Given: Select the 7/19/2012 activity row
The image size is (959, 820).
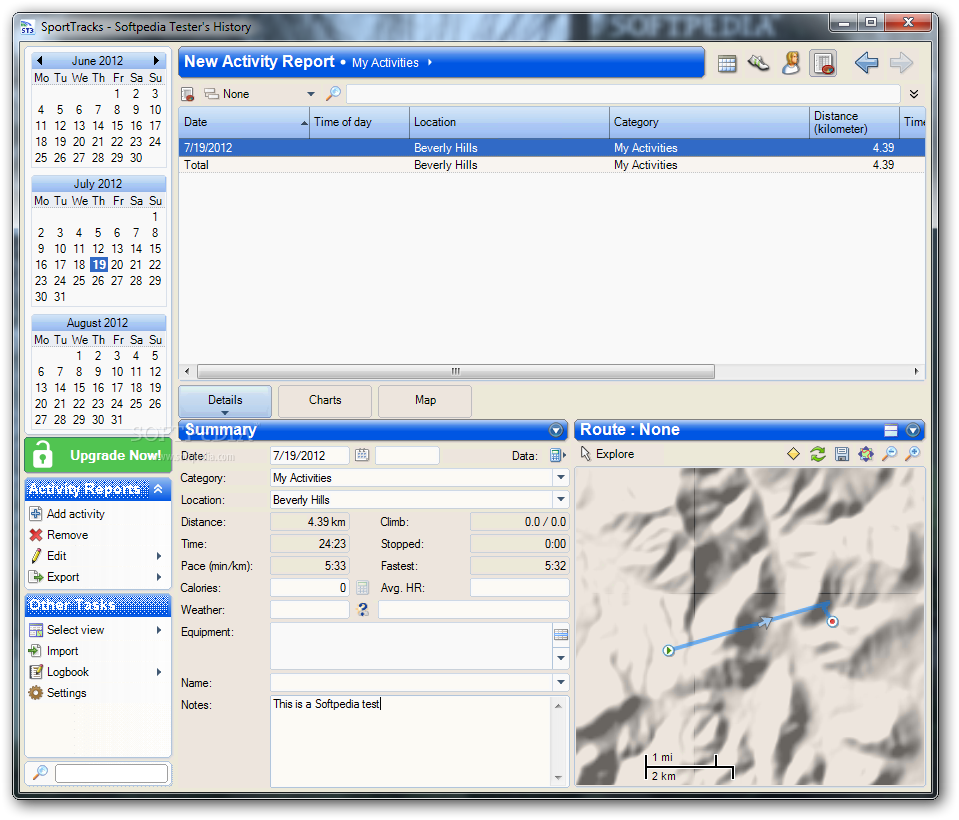Looking at the screenshot, I should point(551,147).
